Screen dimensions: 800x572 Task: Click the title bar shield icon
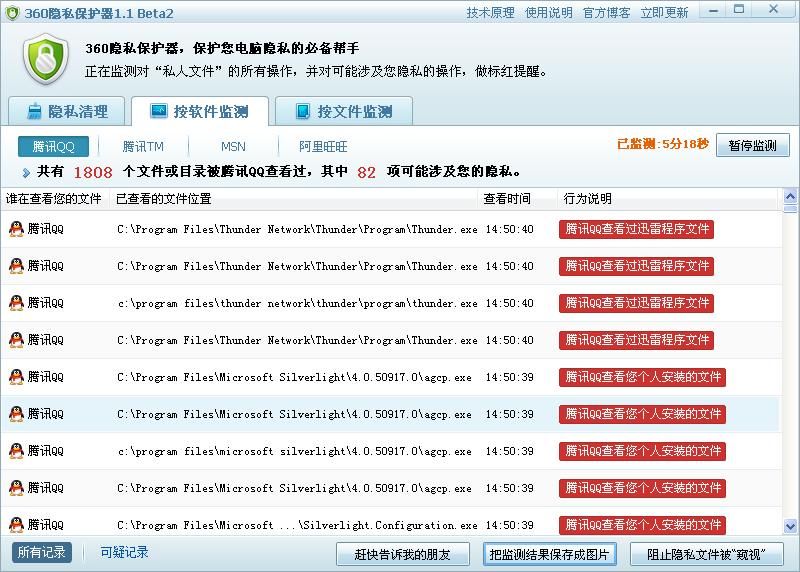(12, 13)
